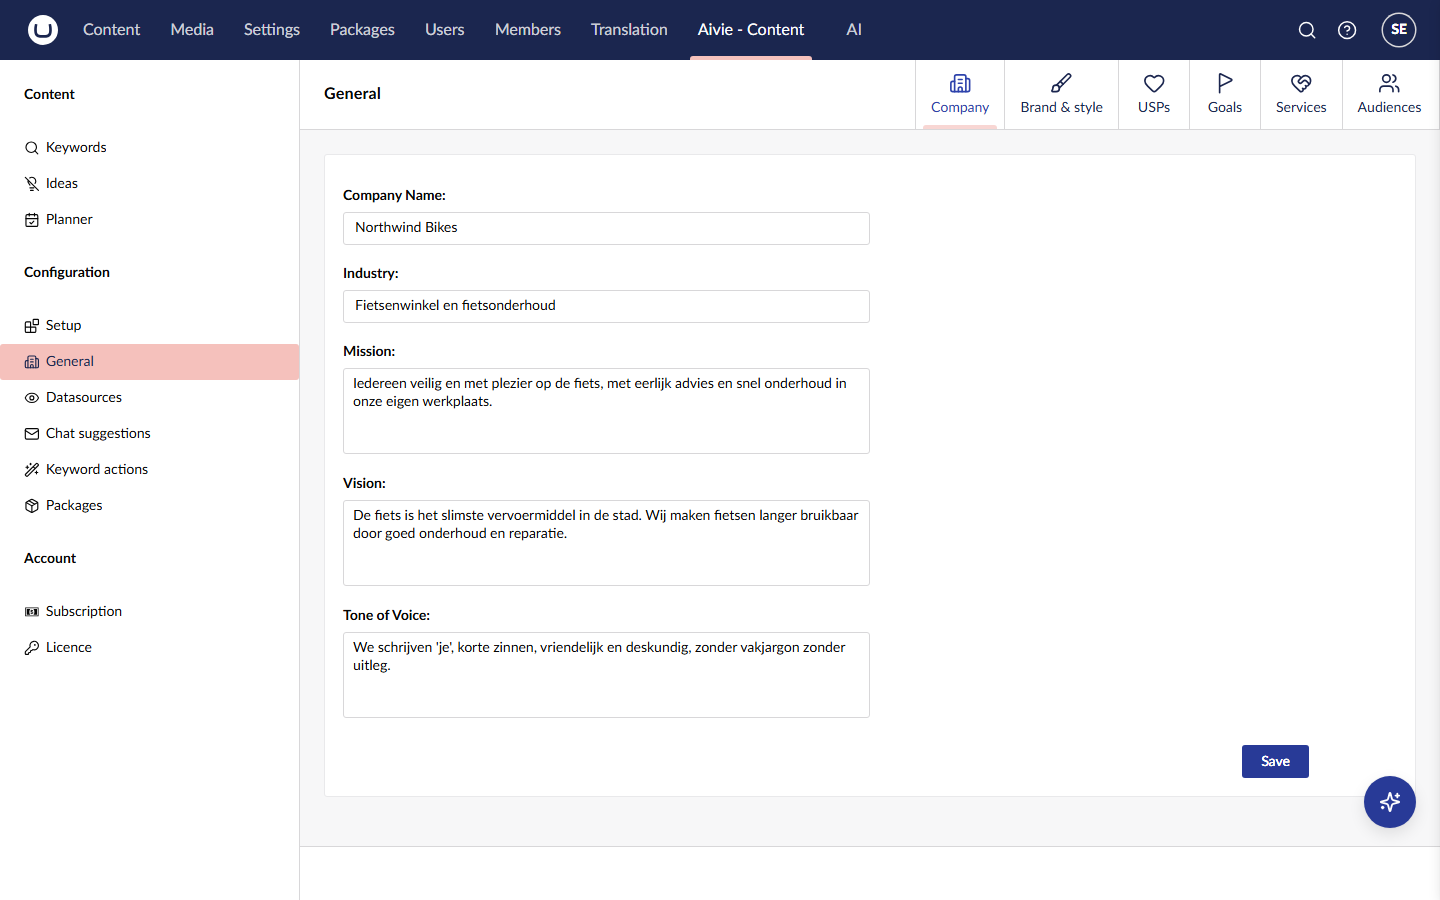The width and height of the screenshot is (1440, 900).
Task: Click the Ideas lightbulb icon in sidebar
Action: pyautogui.click(x=32, y=184)
